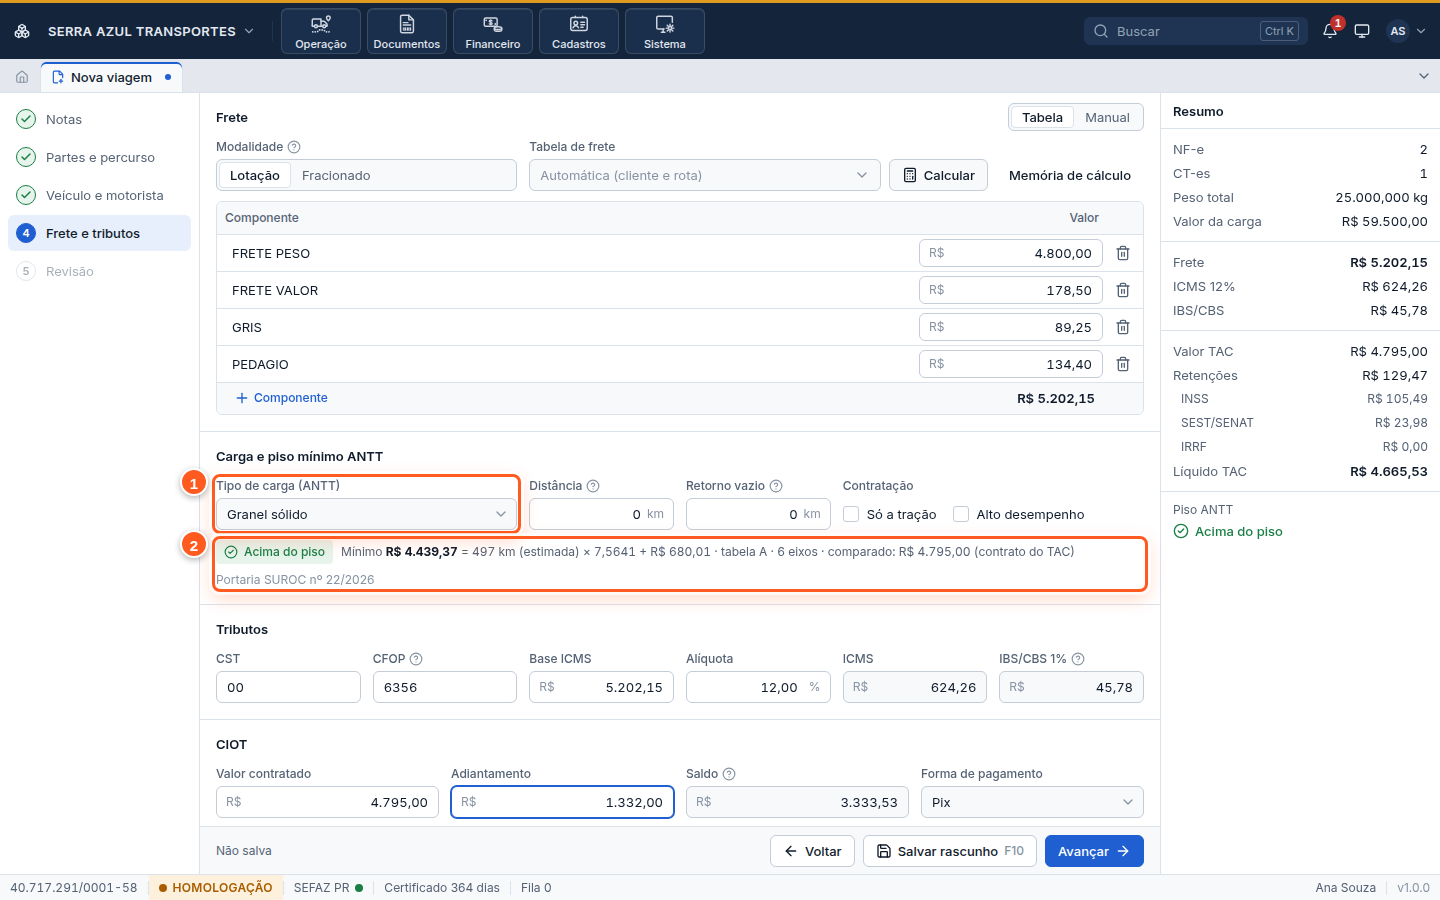Enable the Alto desempenho checkbox
1440x900 pixels.
click(x=961, y=514)
